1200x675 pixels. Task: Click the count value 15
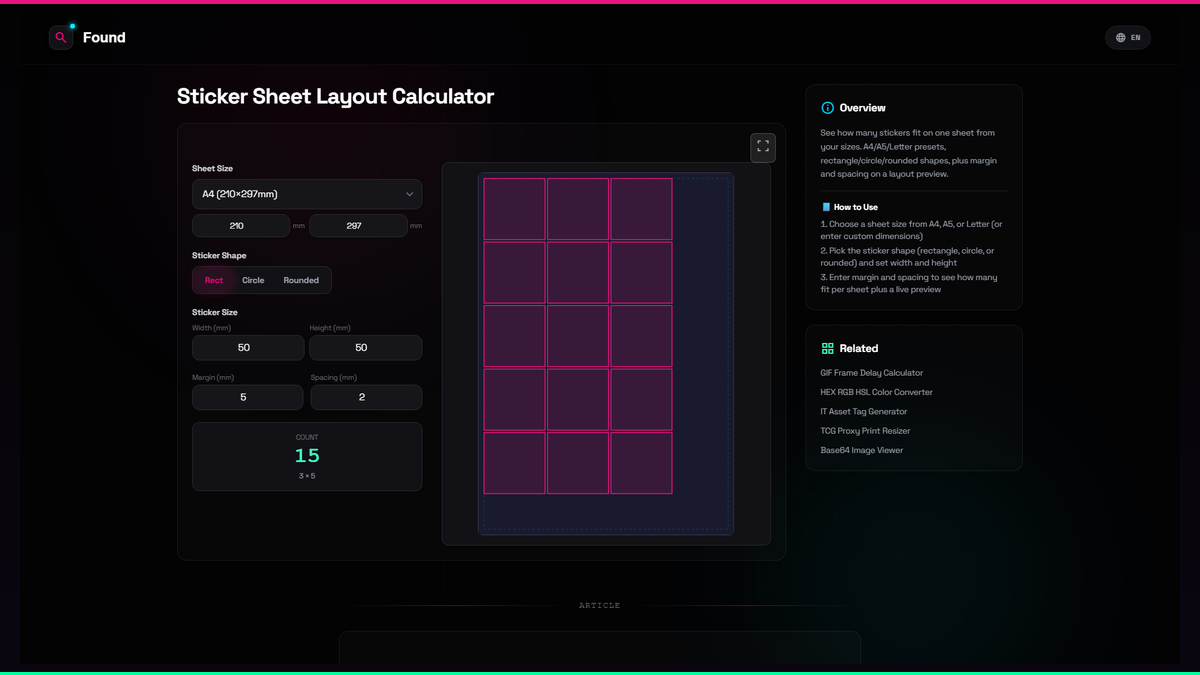307,456
